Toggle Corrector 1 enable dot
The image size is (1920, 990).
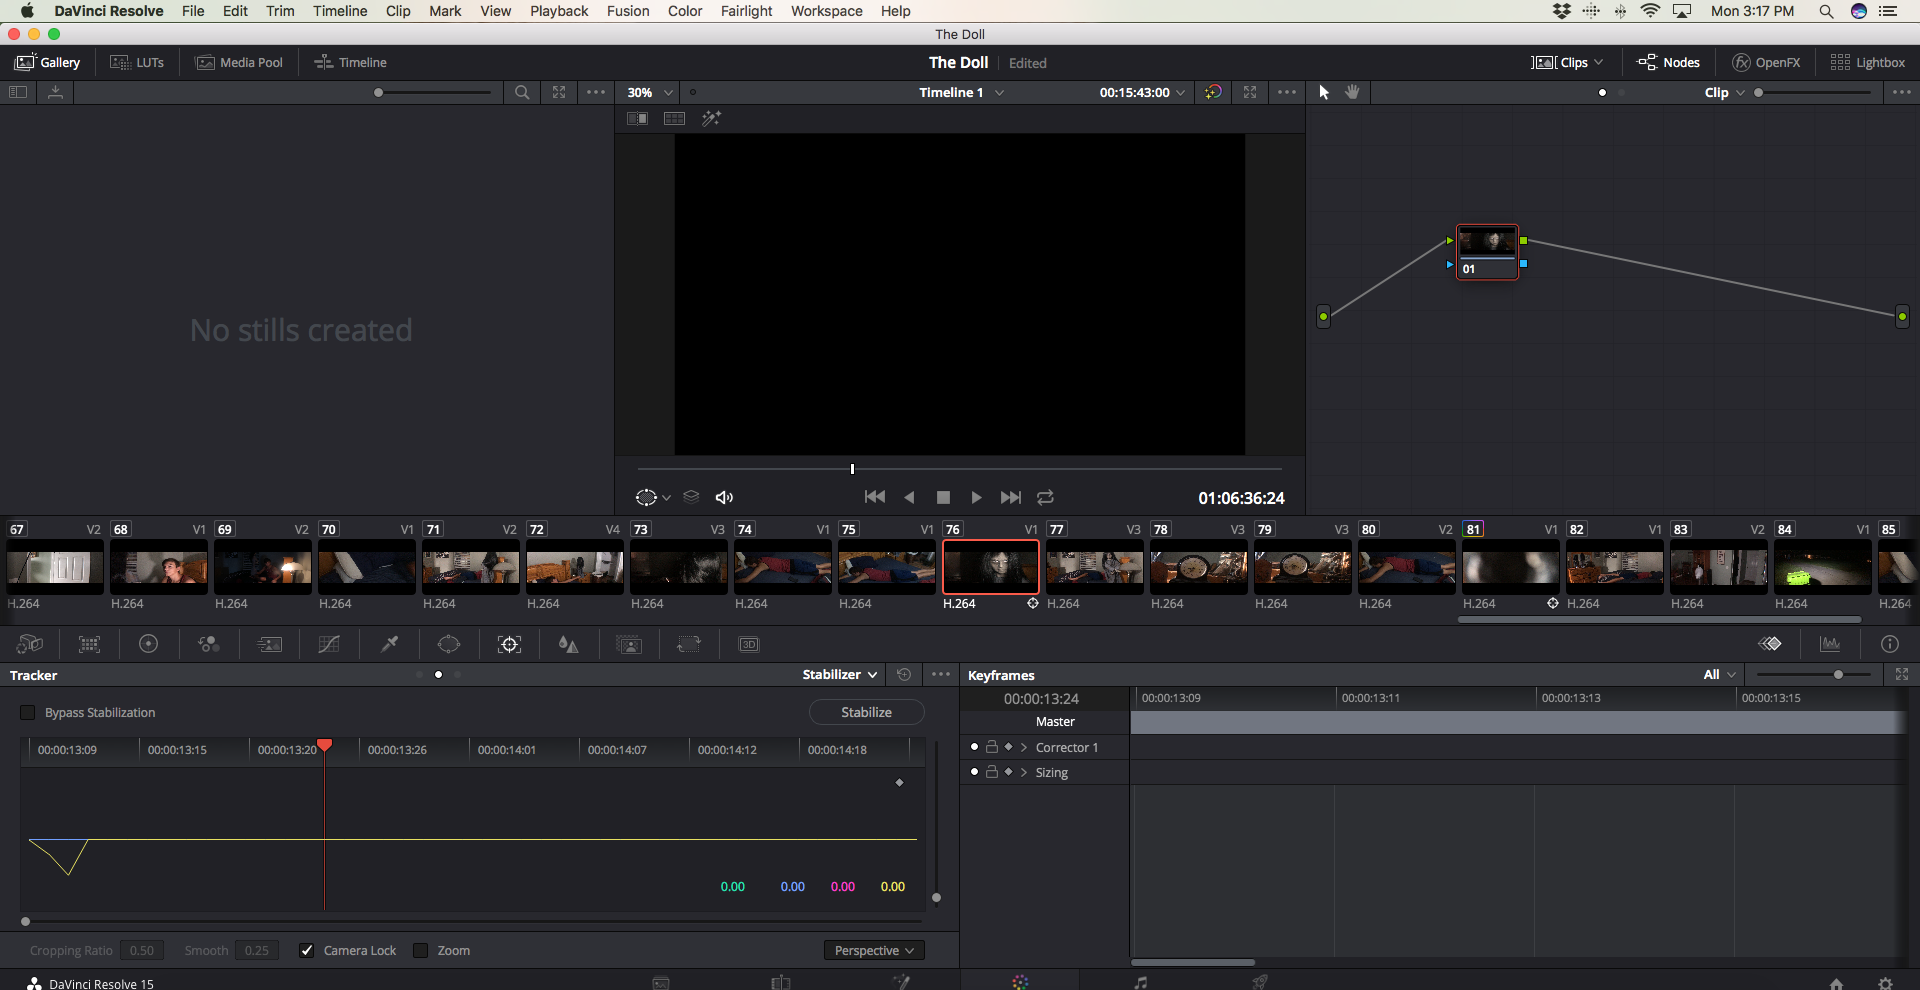click(x=974, y=747)
